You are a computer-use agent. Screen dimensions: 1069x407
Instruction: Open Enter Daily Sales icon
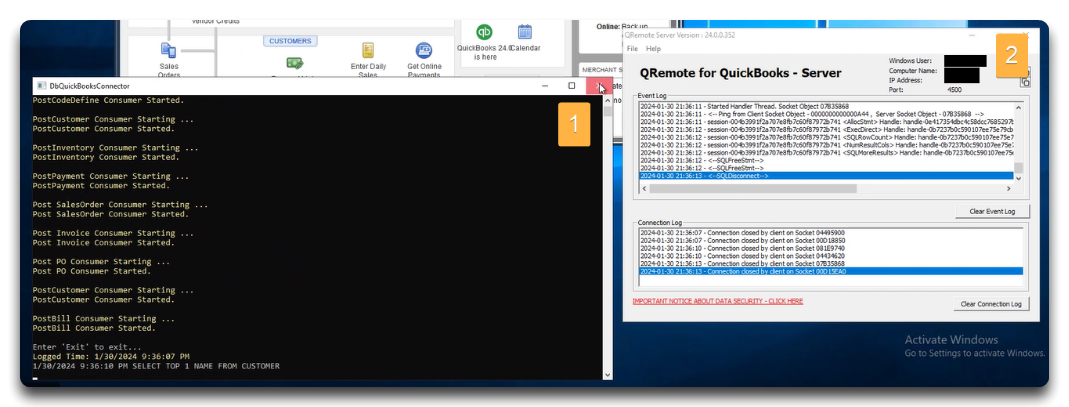point(368,51)
